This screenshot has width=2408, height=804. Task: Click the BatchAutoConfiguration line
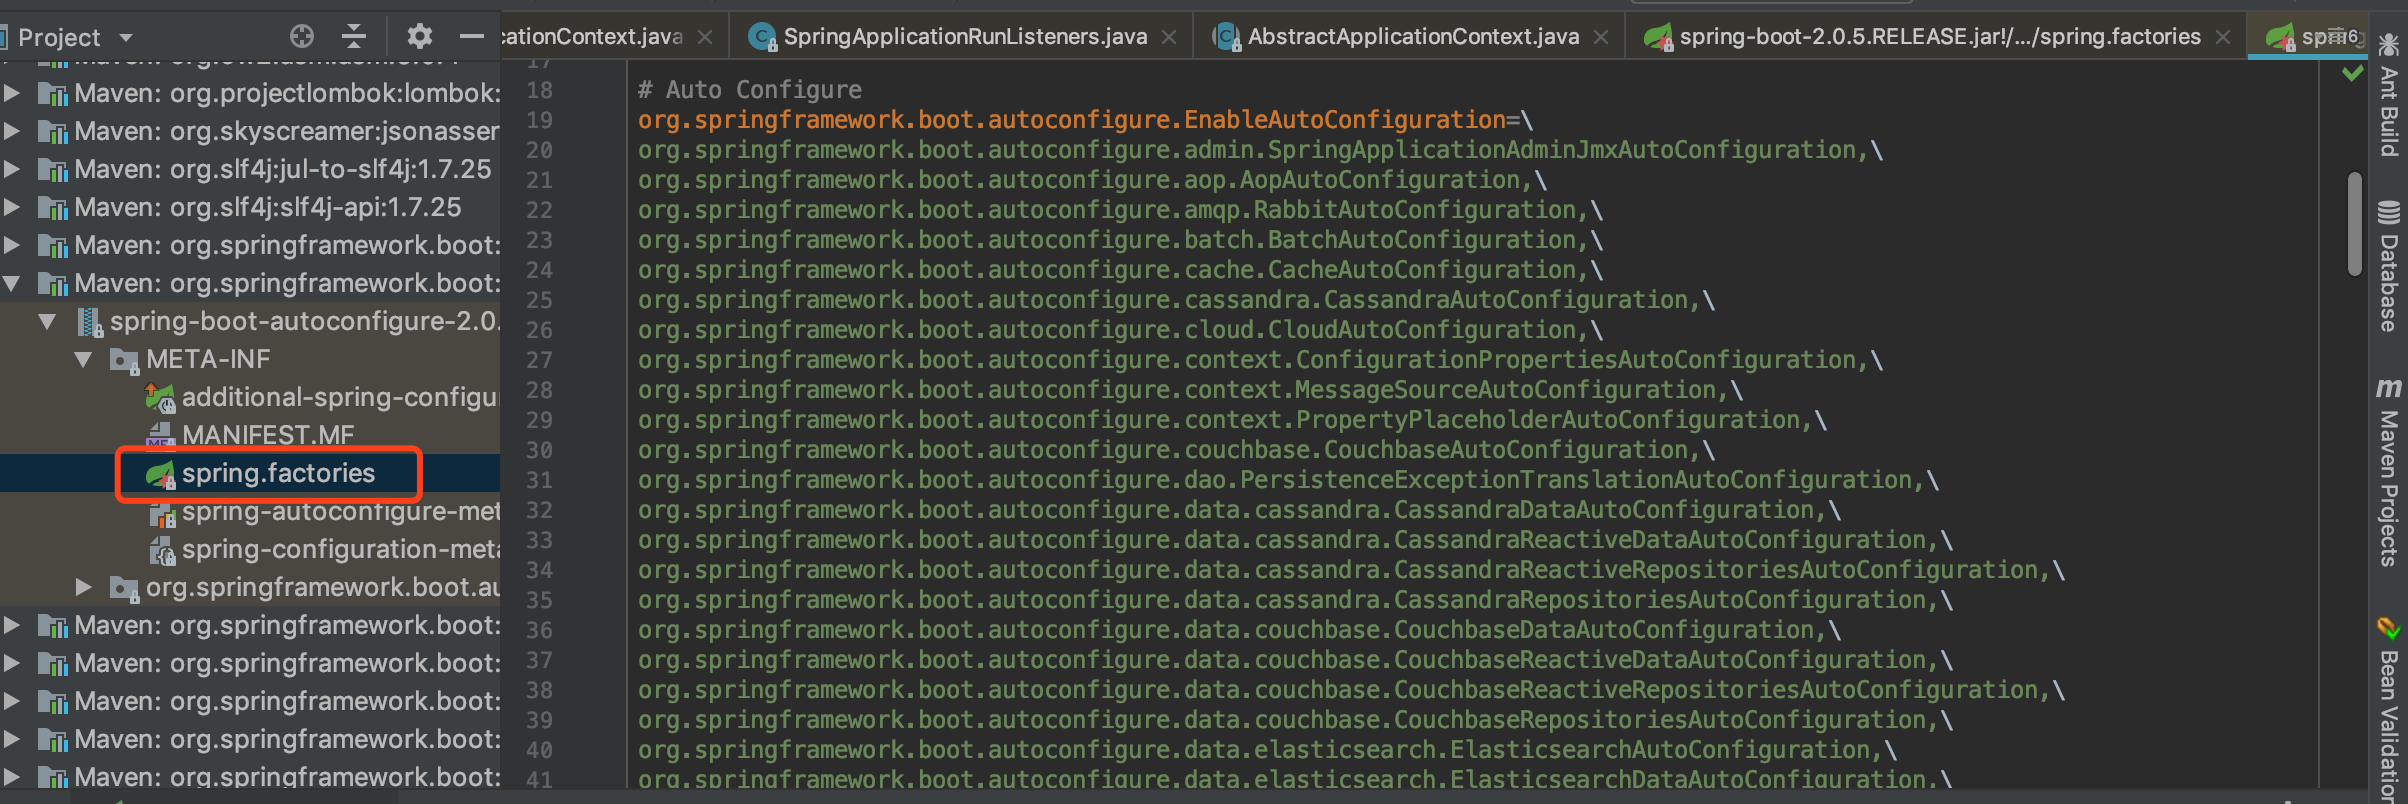[x=1120, y=240]
